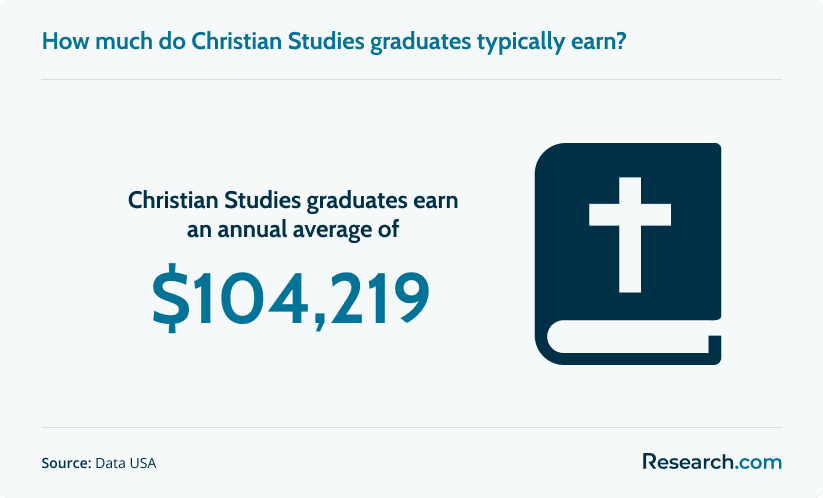This screenshot has width=823, height=498.
Task: Click the horizontal divider above the source
Action: tap(412, 427)
